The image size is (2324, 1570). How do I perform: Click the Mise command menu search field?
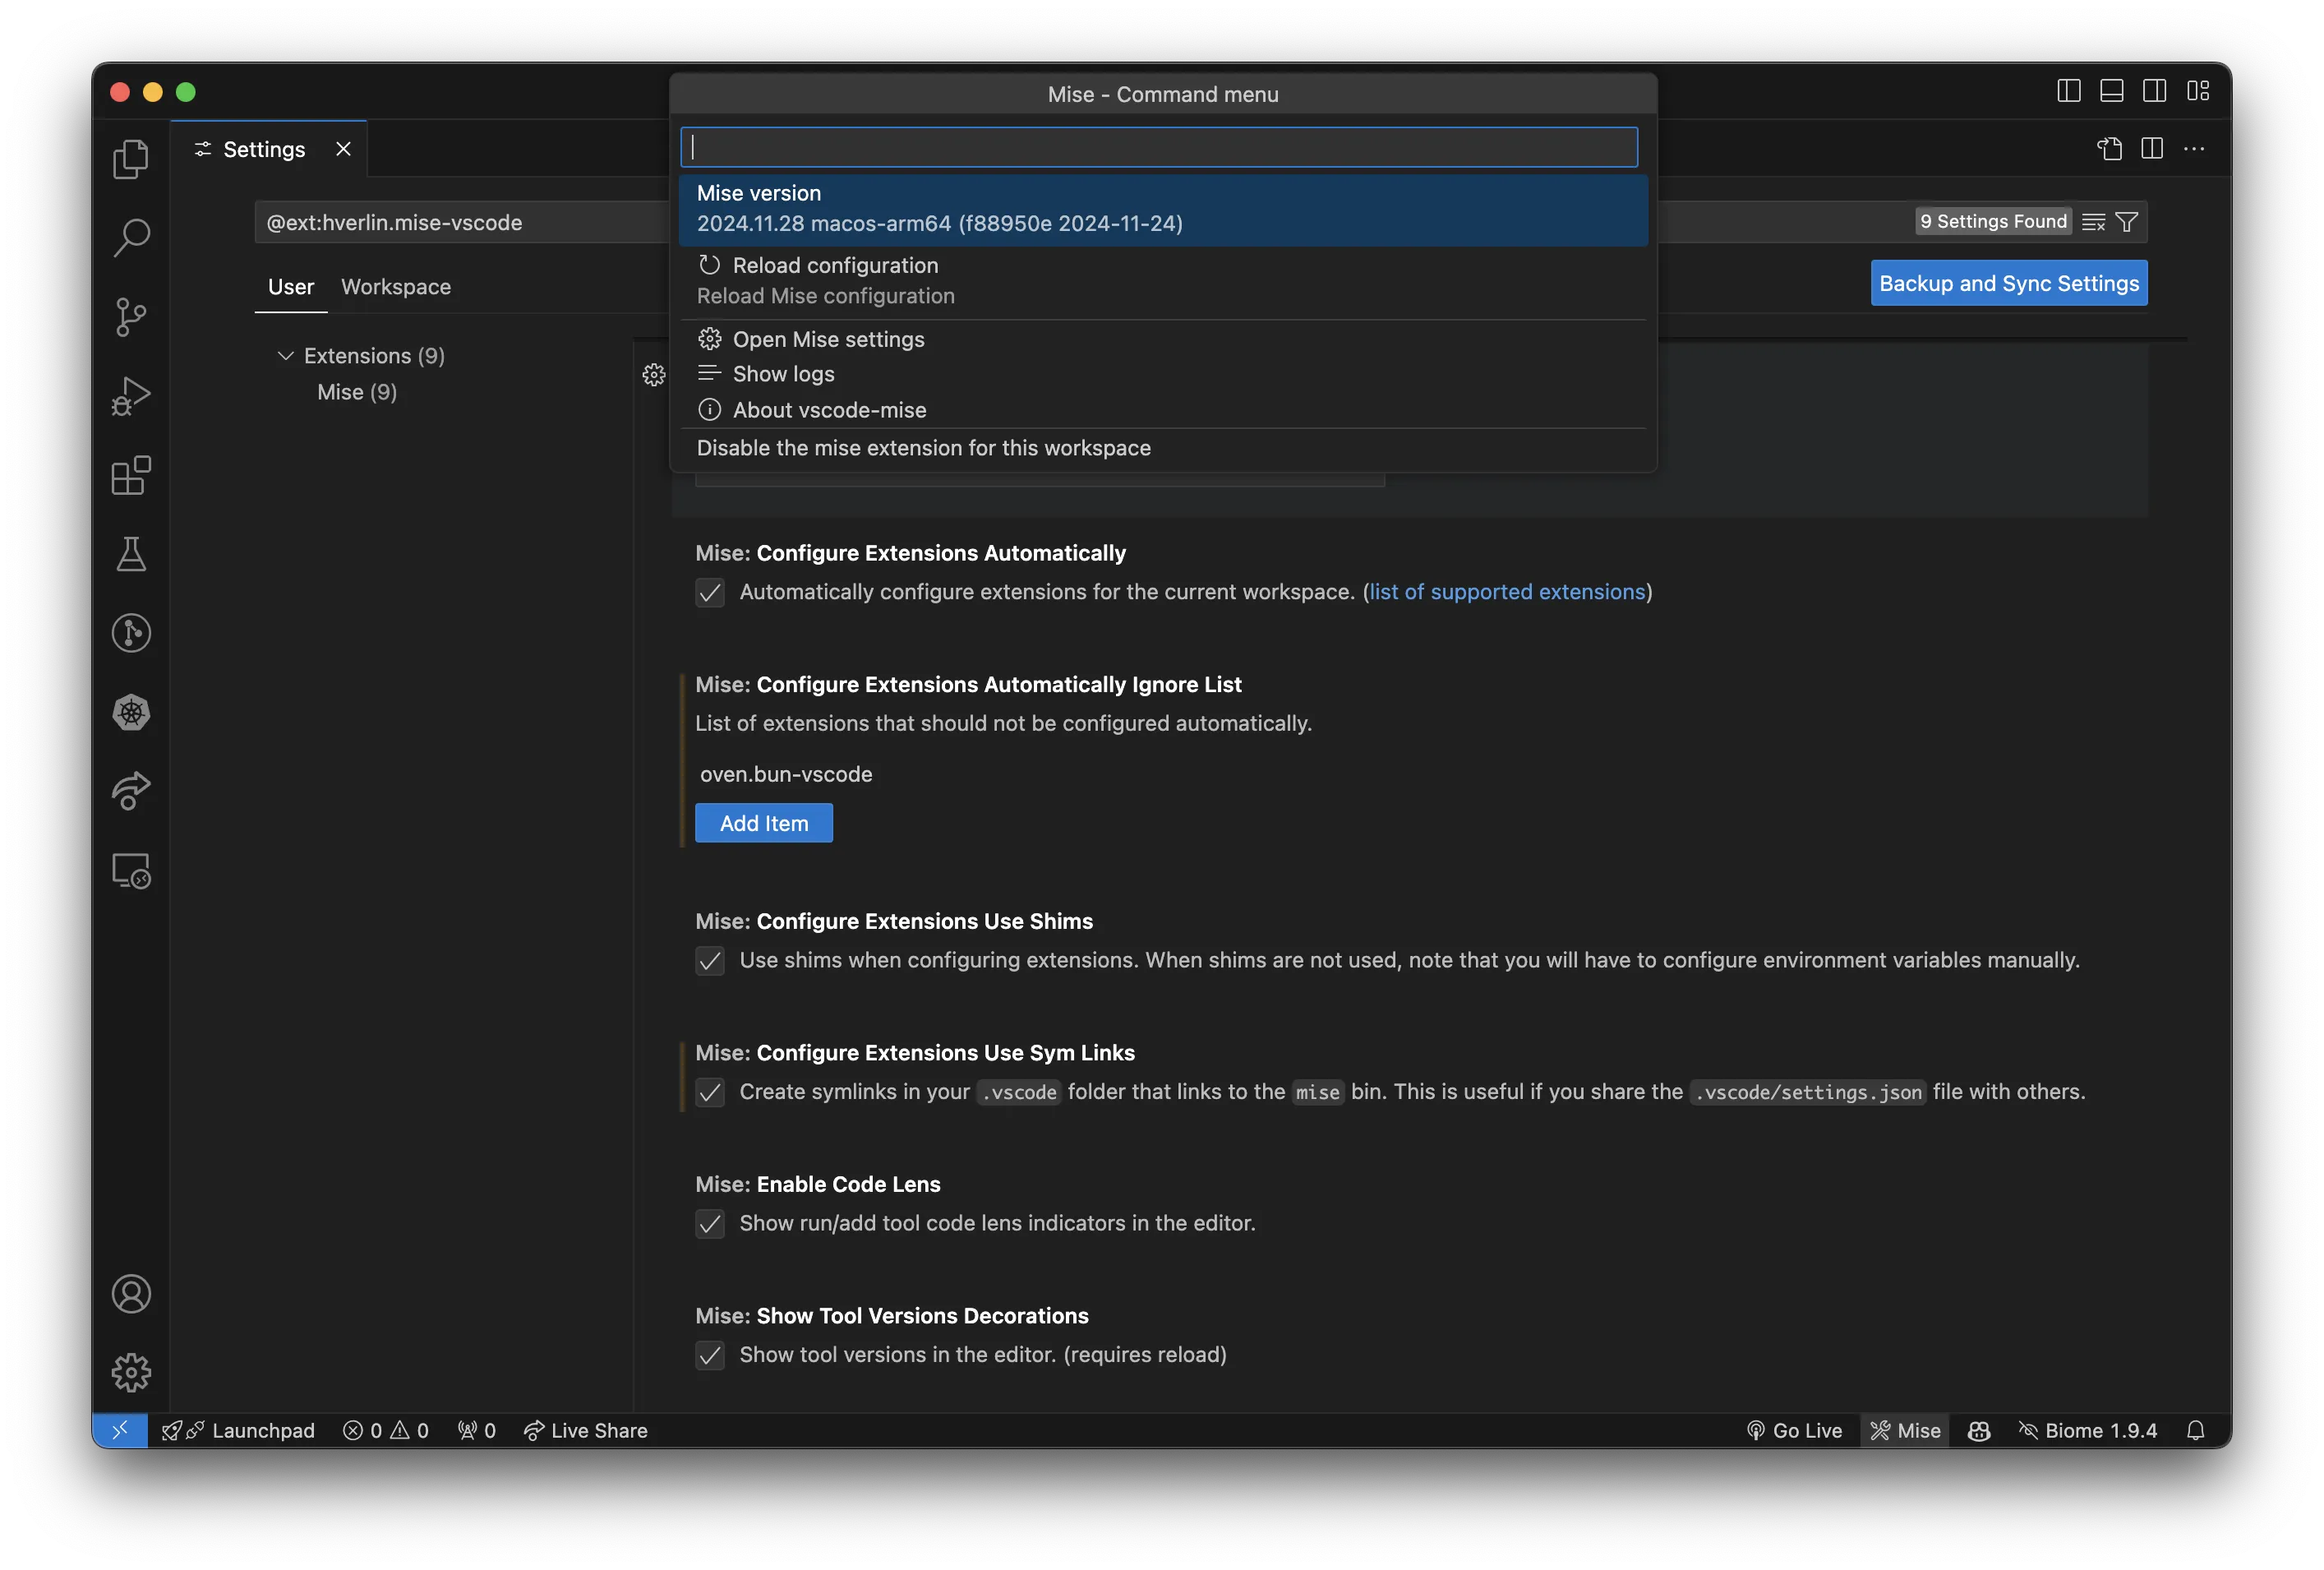pos(1159,147)
